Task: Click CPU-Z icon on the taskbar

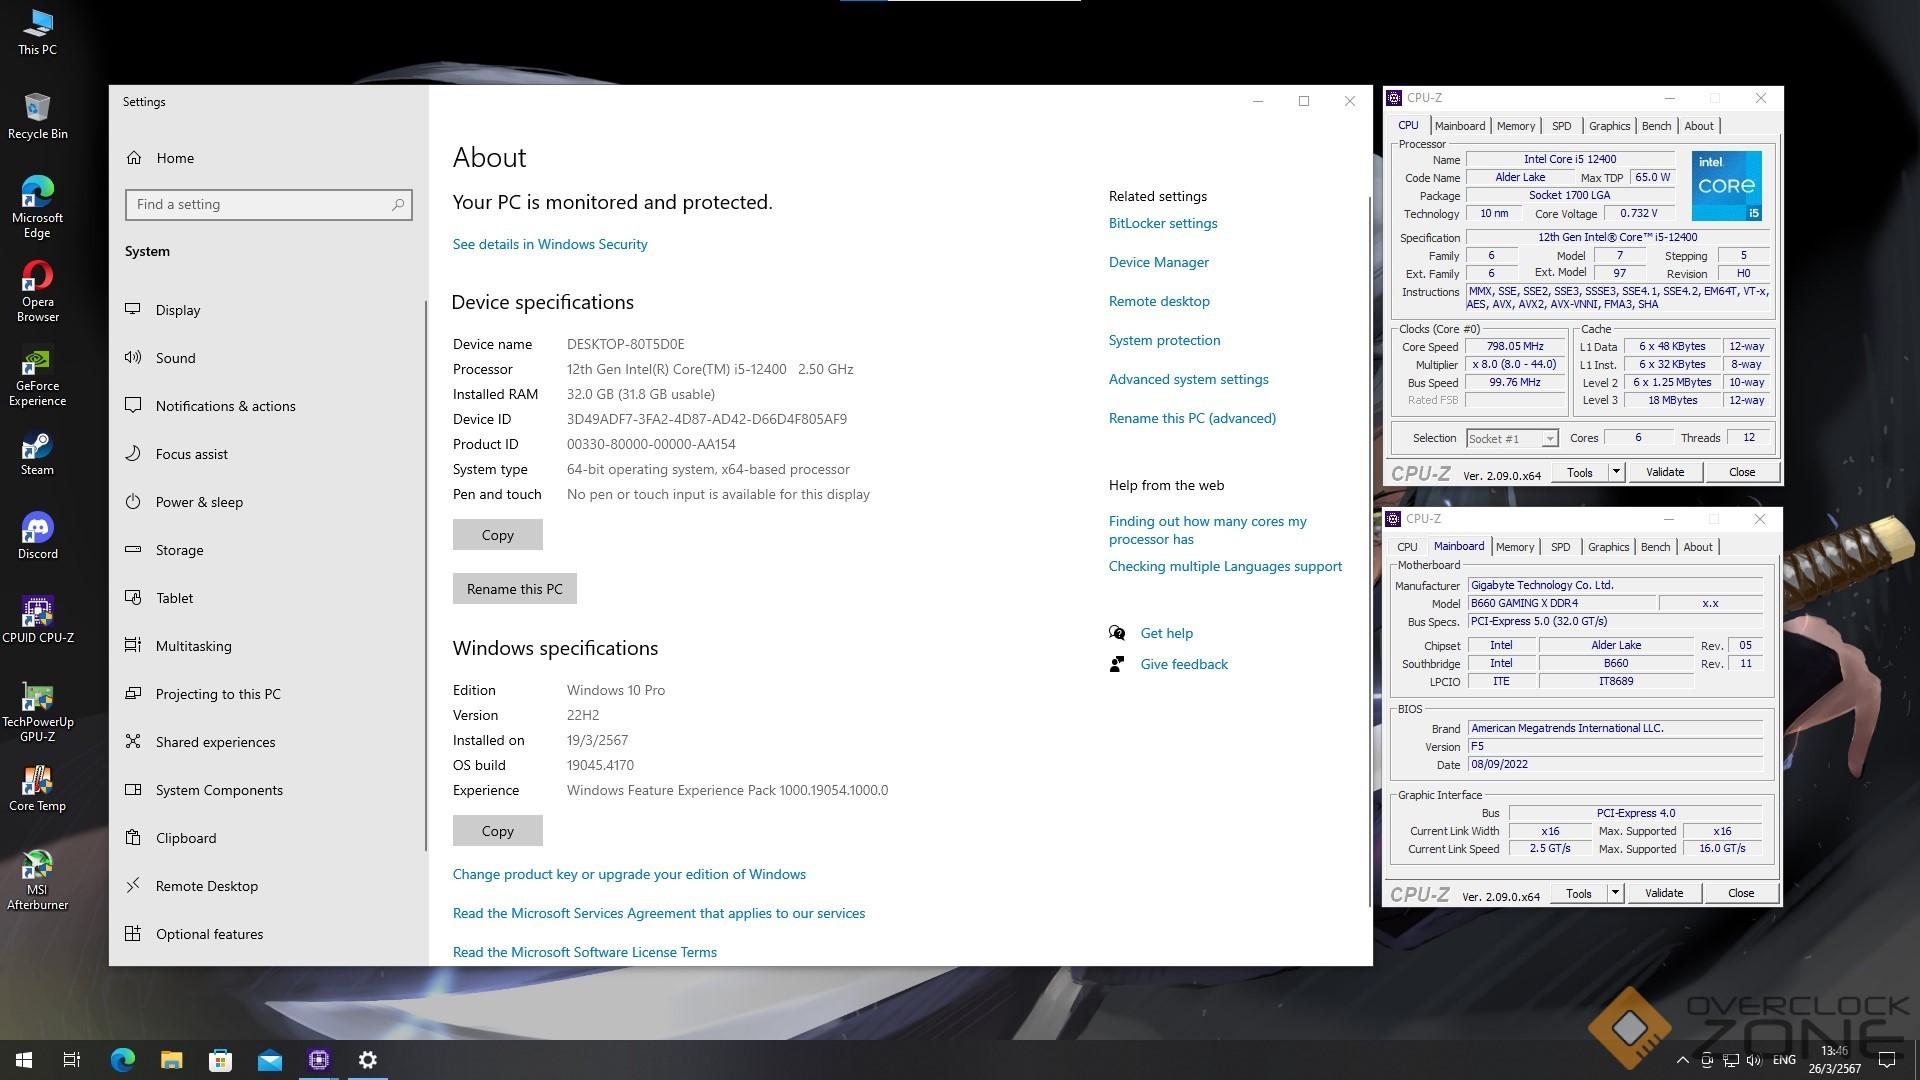Action: (x=319, y=1060)
